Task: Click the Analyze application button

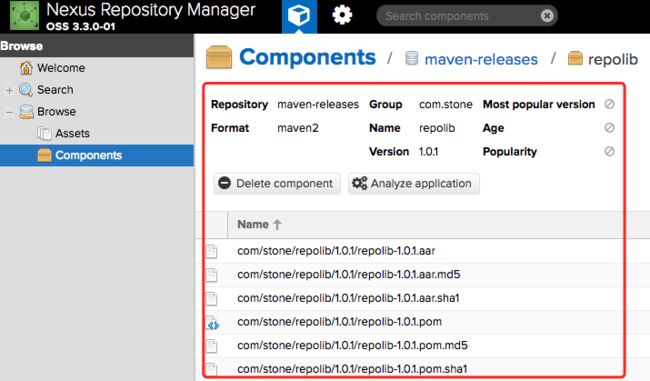Action: click(x=414, y=184)
